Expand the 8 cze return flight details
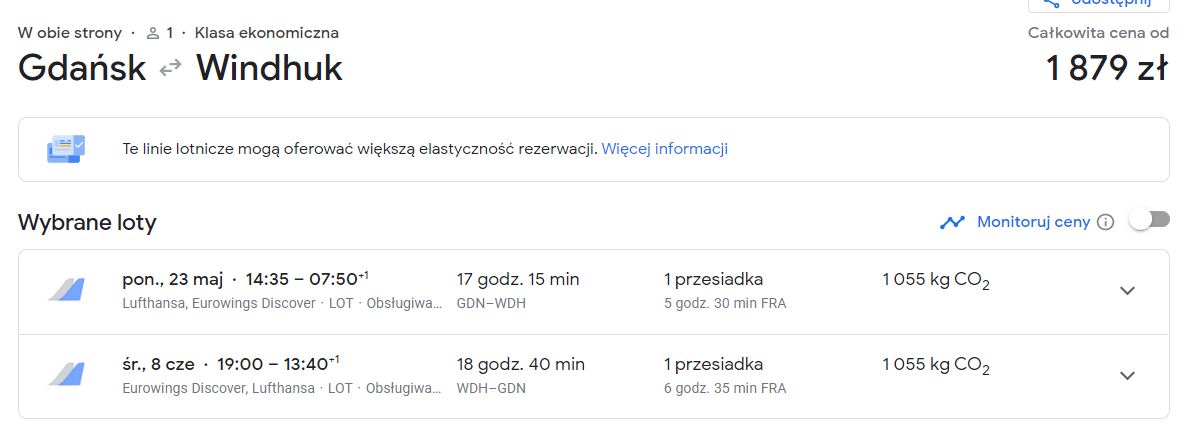 click(1127, 375)
